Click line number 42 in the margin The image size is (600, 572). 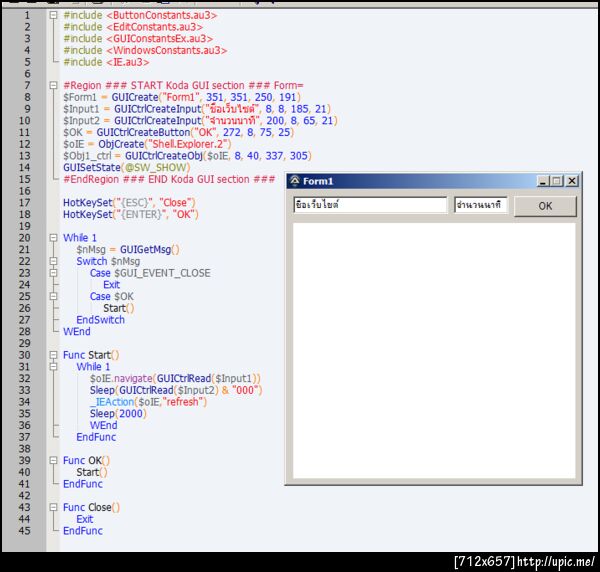pos(24,495)
